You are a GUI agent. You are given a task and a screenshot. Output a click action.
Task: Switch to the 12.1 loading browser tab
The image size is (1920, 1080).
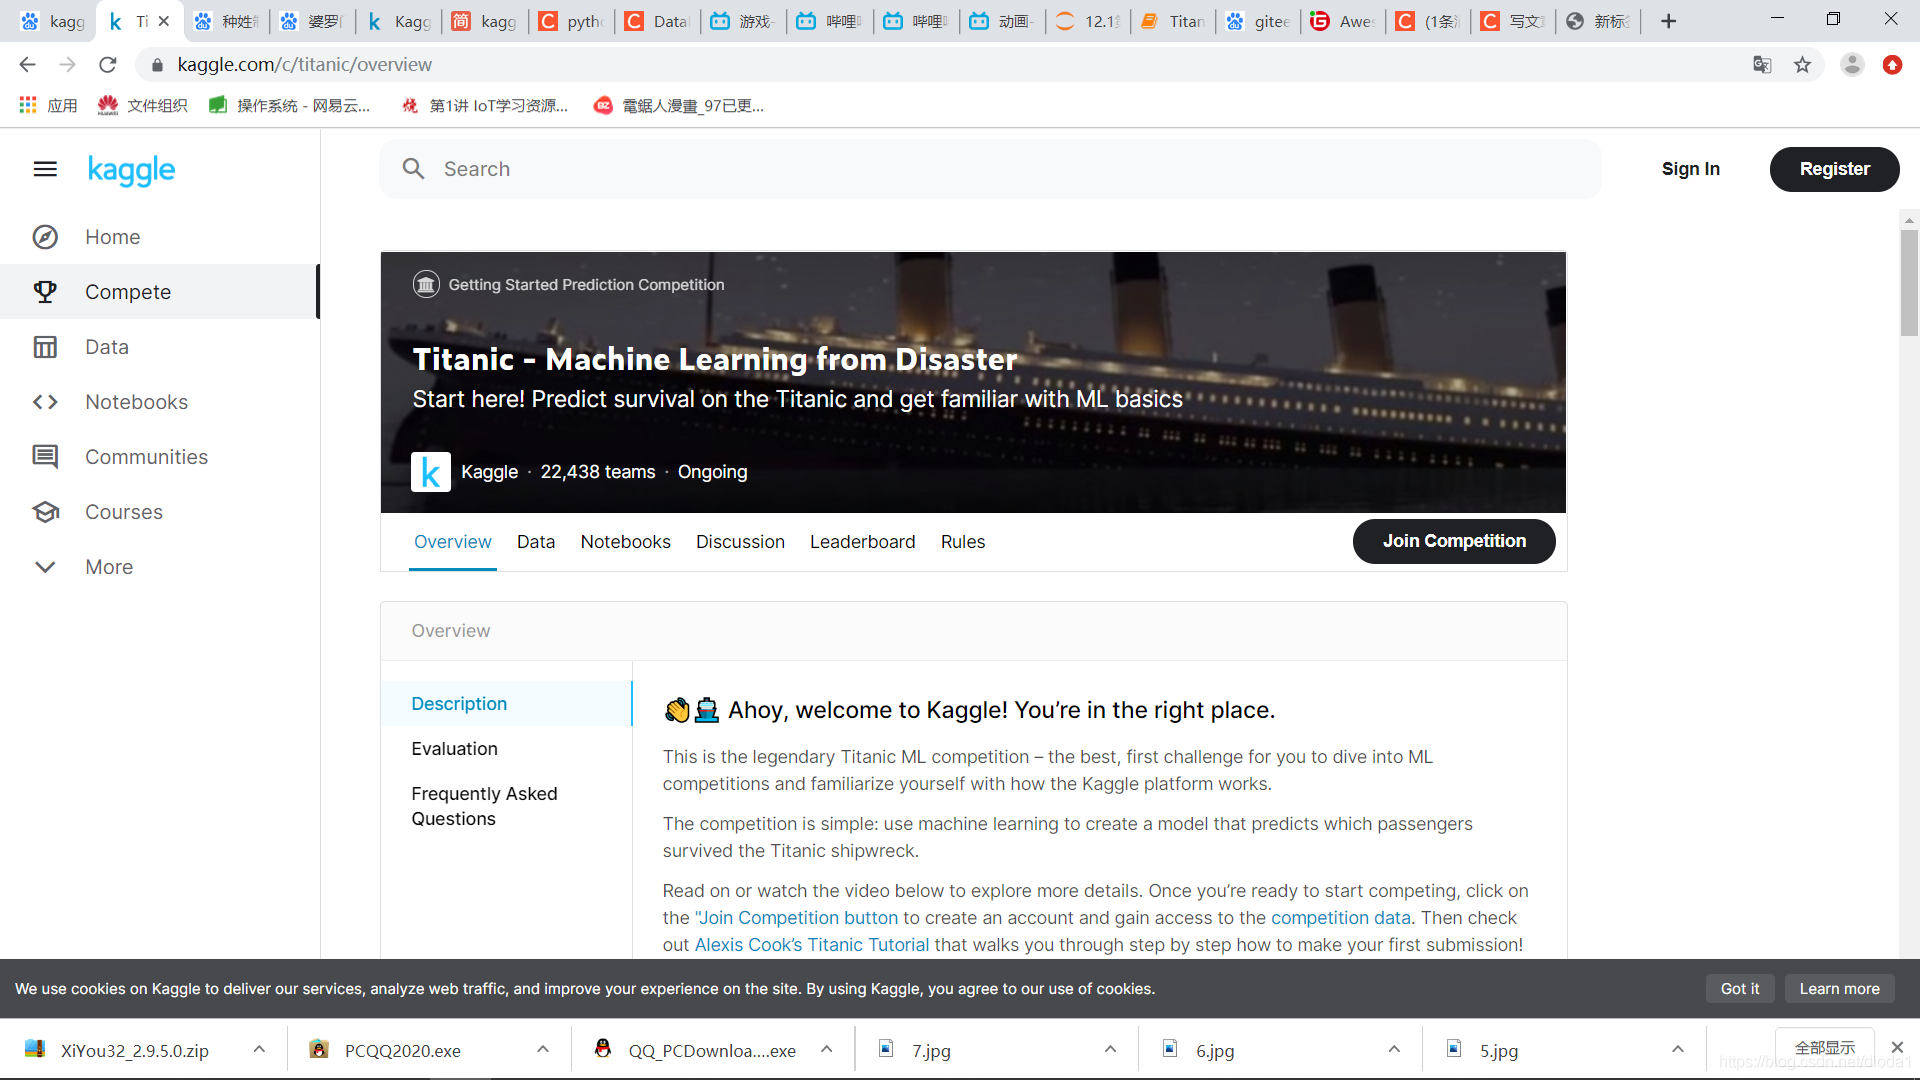point(1088,21)
